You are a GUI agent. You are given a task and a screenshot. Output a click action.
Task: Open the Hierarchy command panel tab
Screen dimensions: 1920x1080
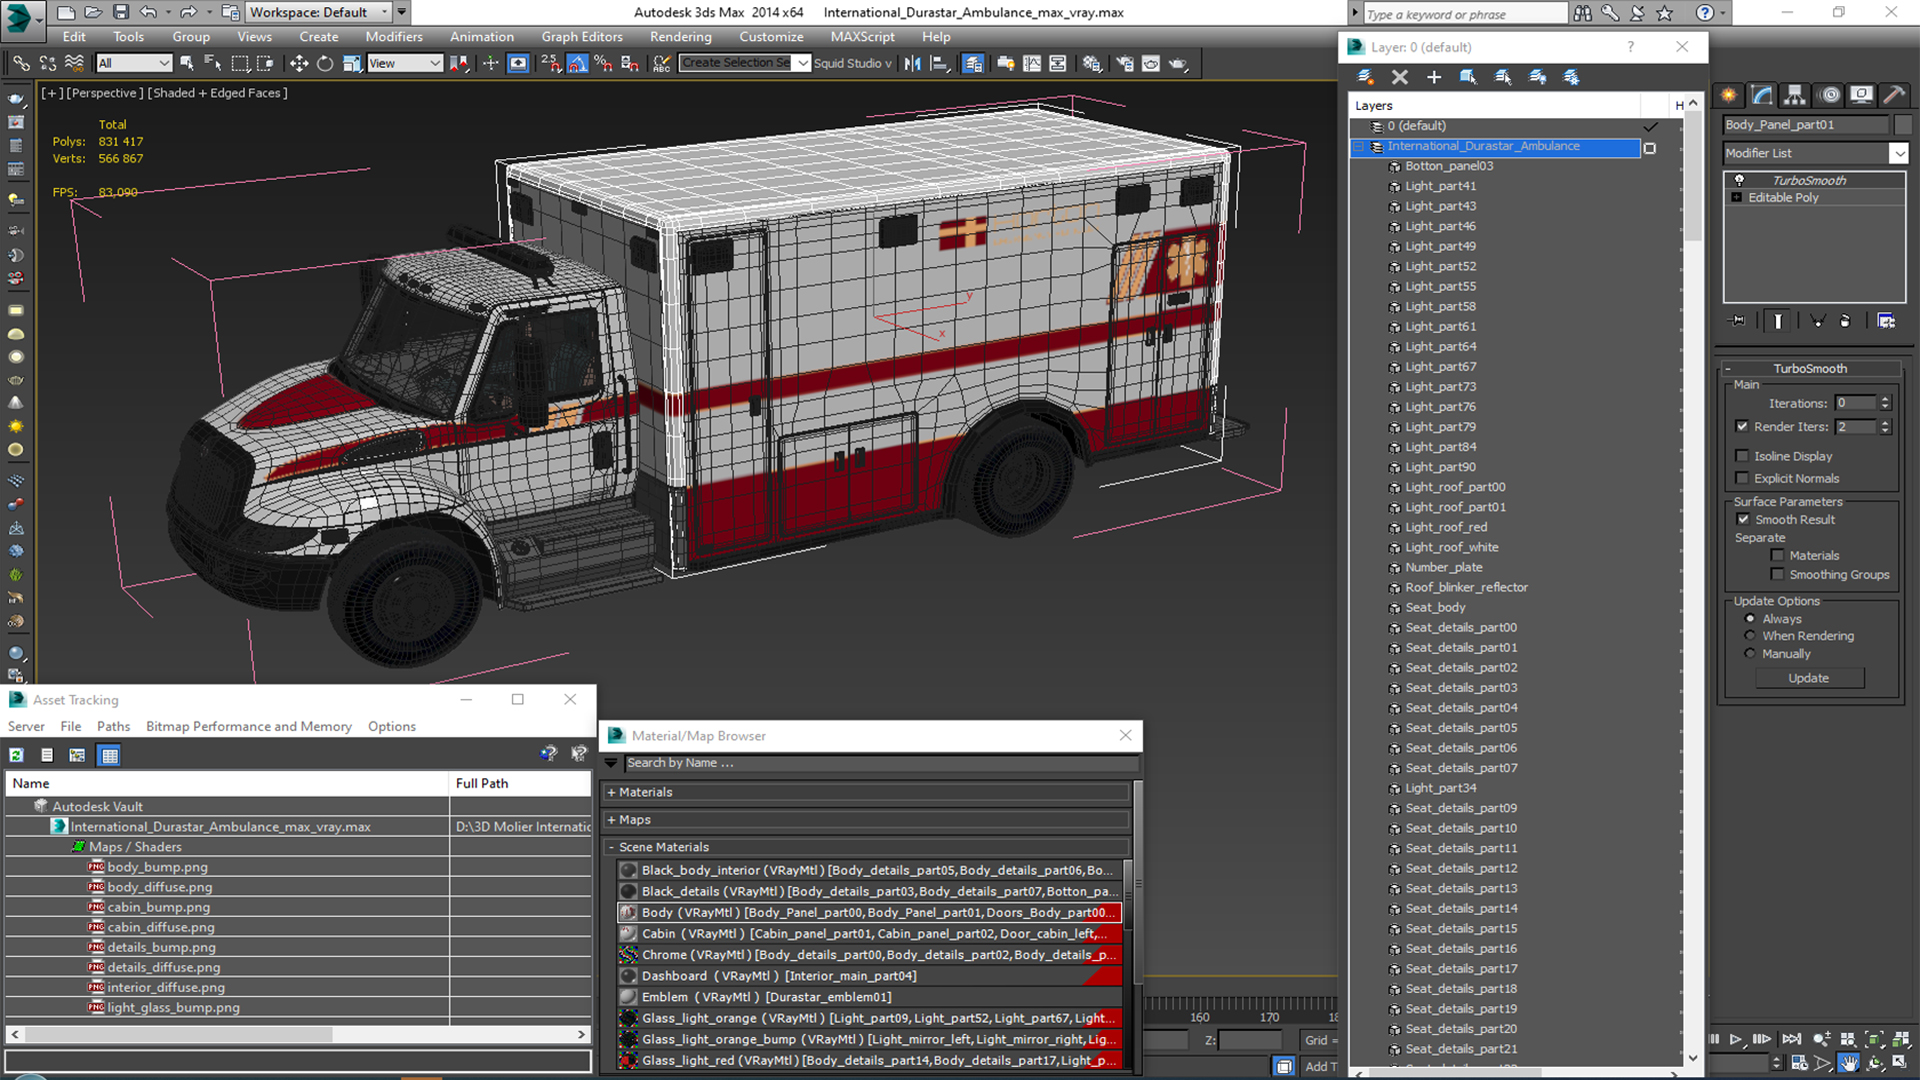pos(1795,95)
